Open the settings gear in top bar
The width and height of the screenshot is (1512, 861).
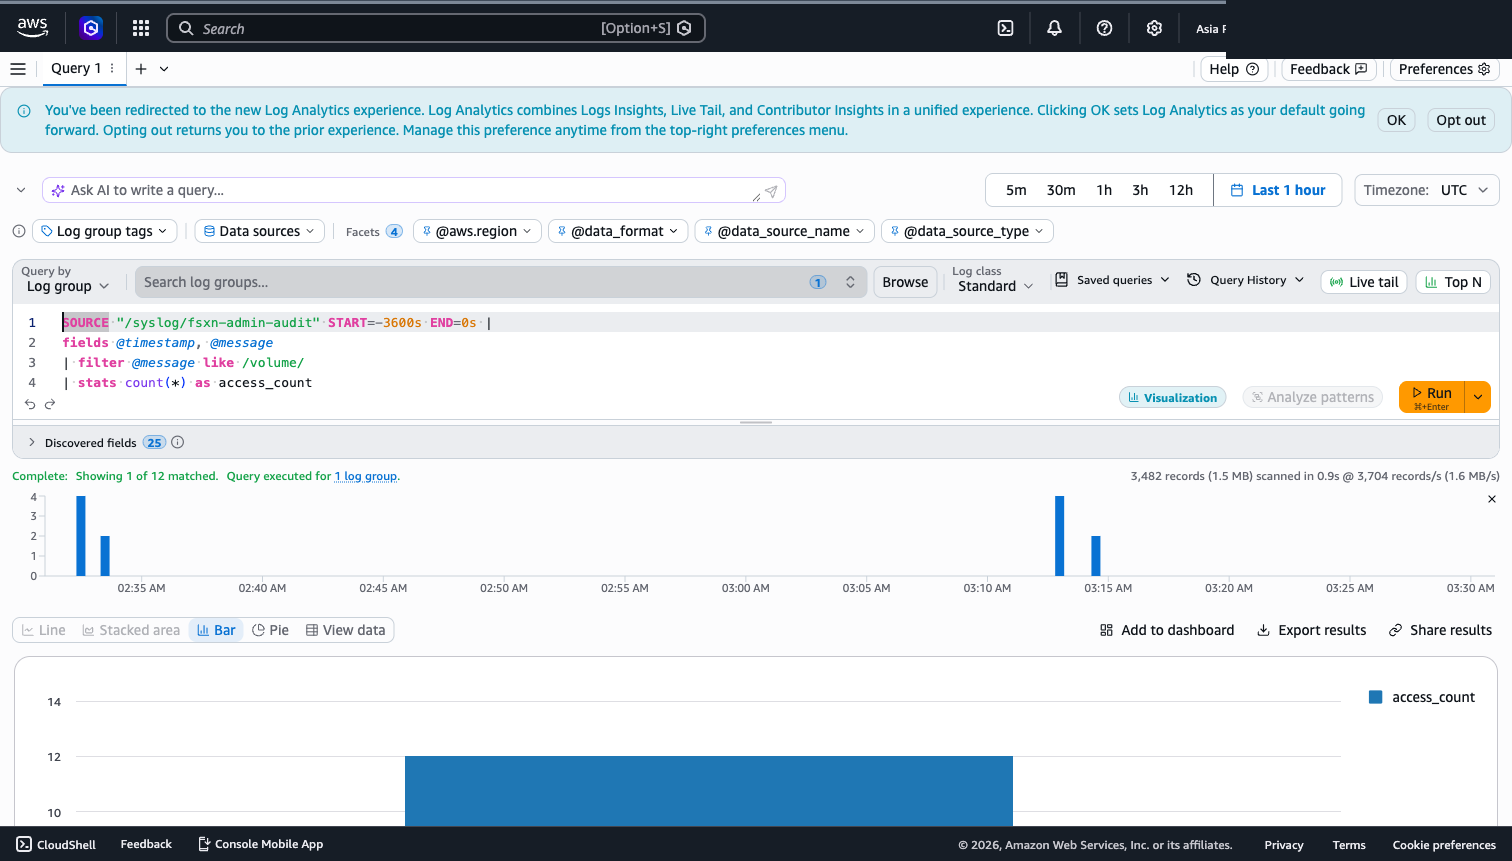click(x=1154, y=28)
